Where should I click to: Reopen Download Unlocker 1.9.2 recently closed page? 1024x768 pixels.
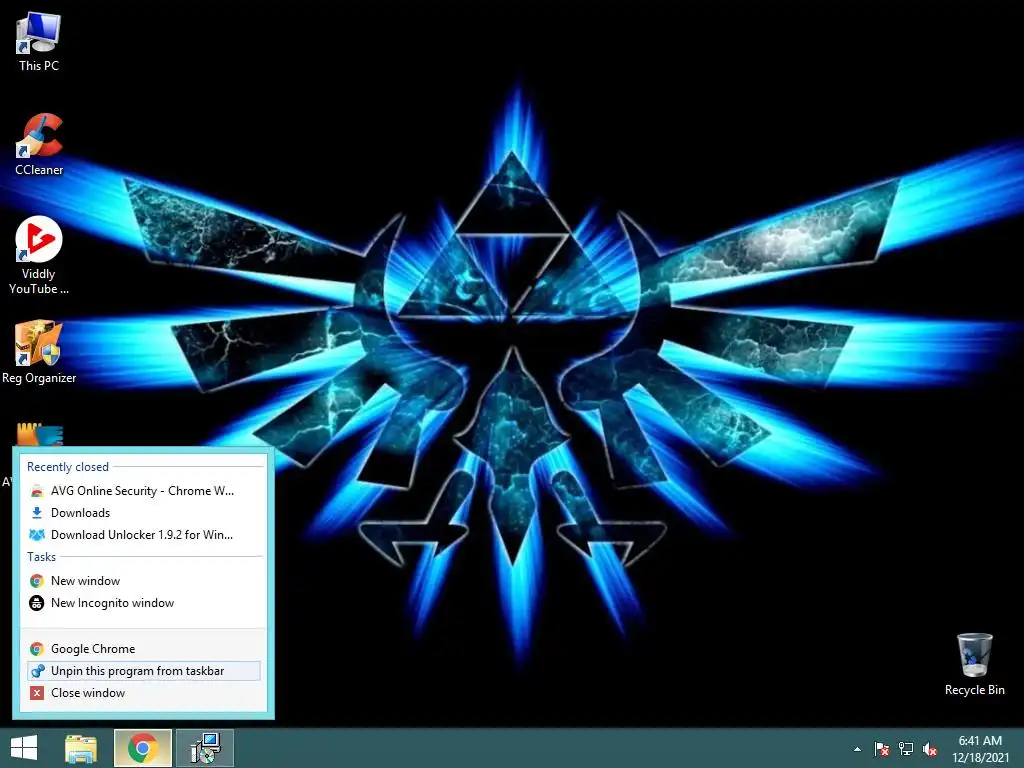click(144, 535)
